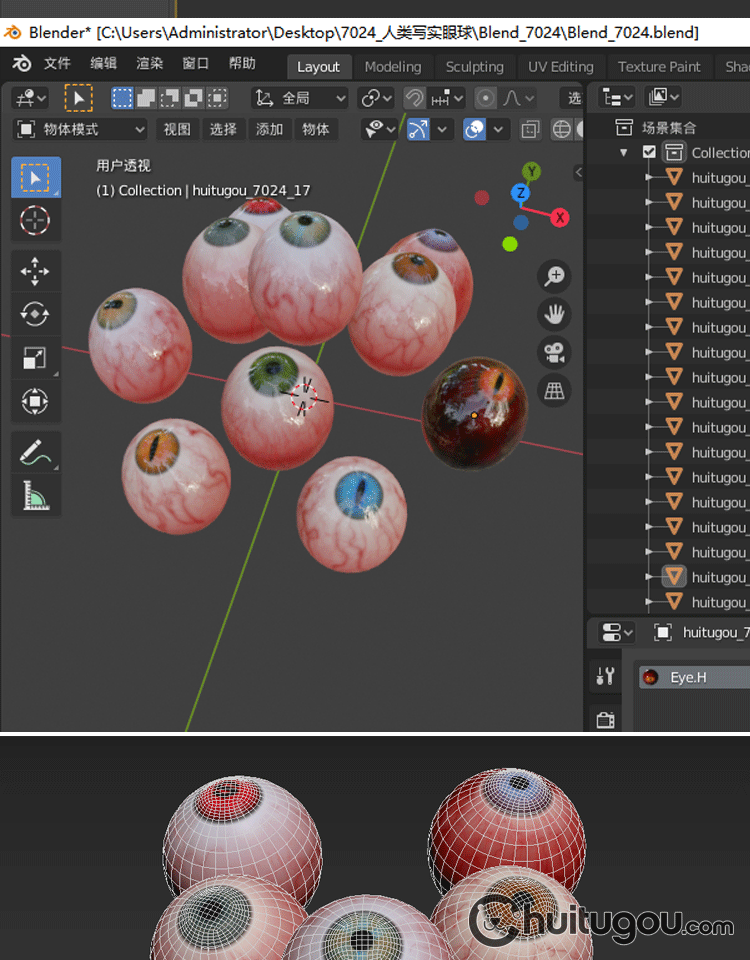Select the 3D Cursor tool
Screen dimensions: 750x960
[35, 221]
